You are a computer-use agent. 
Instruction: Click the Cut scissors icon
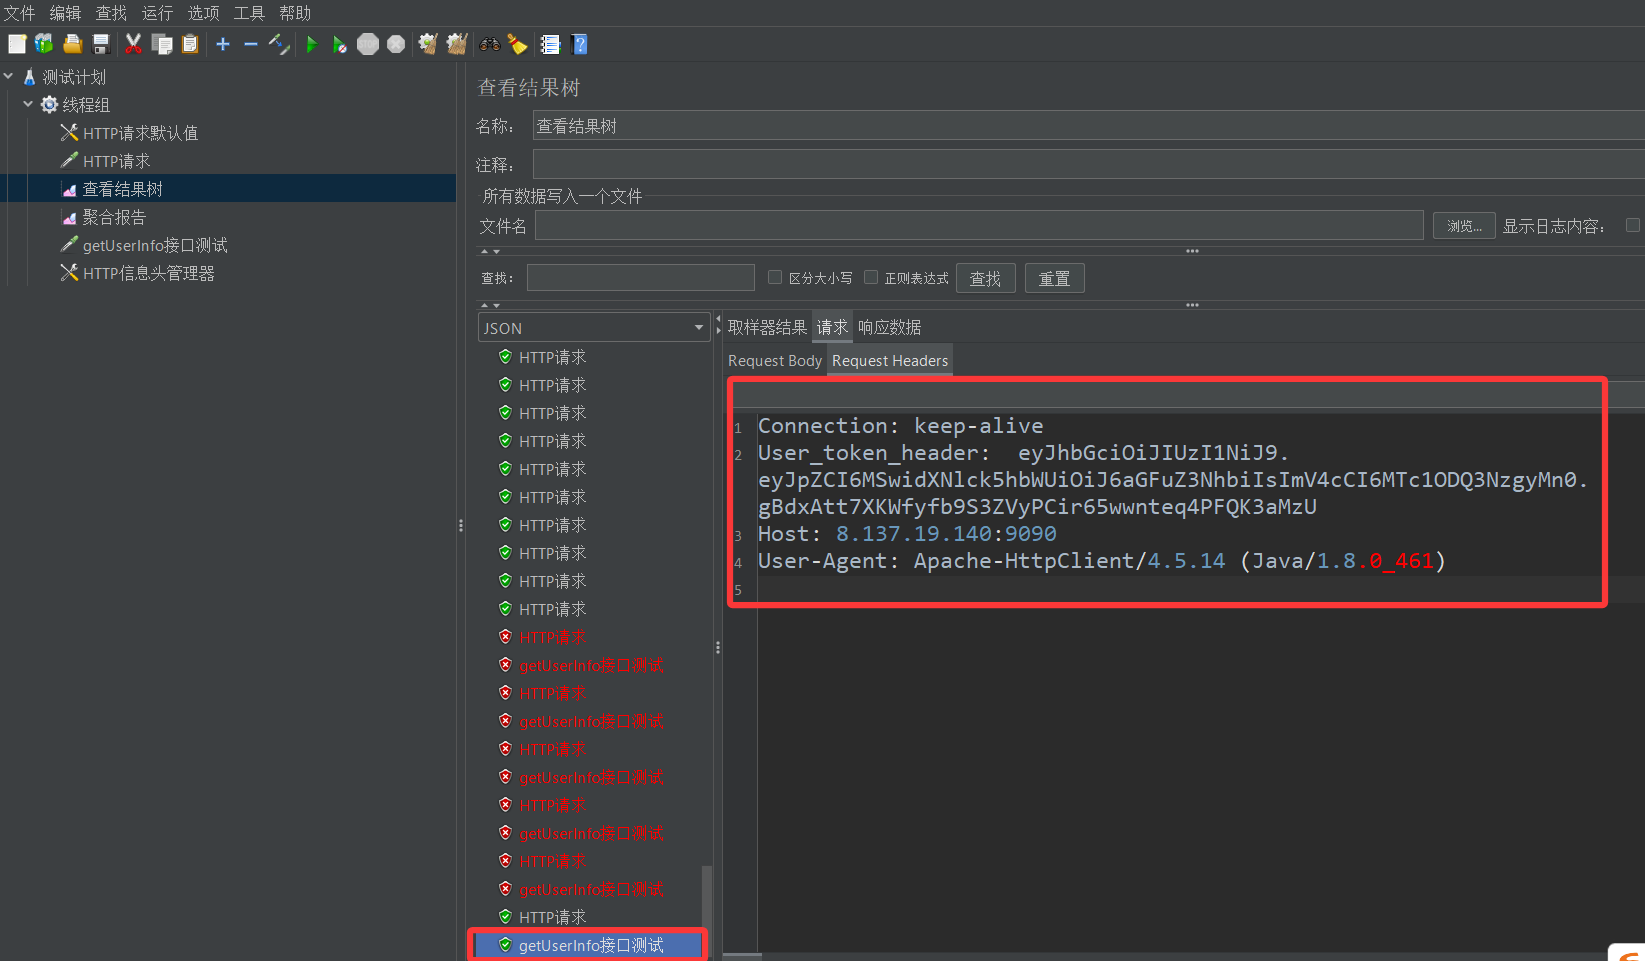pos(133,44)
